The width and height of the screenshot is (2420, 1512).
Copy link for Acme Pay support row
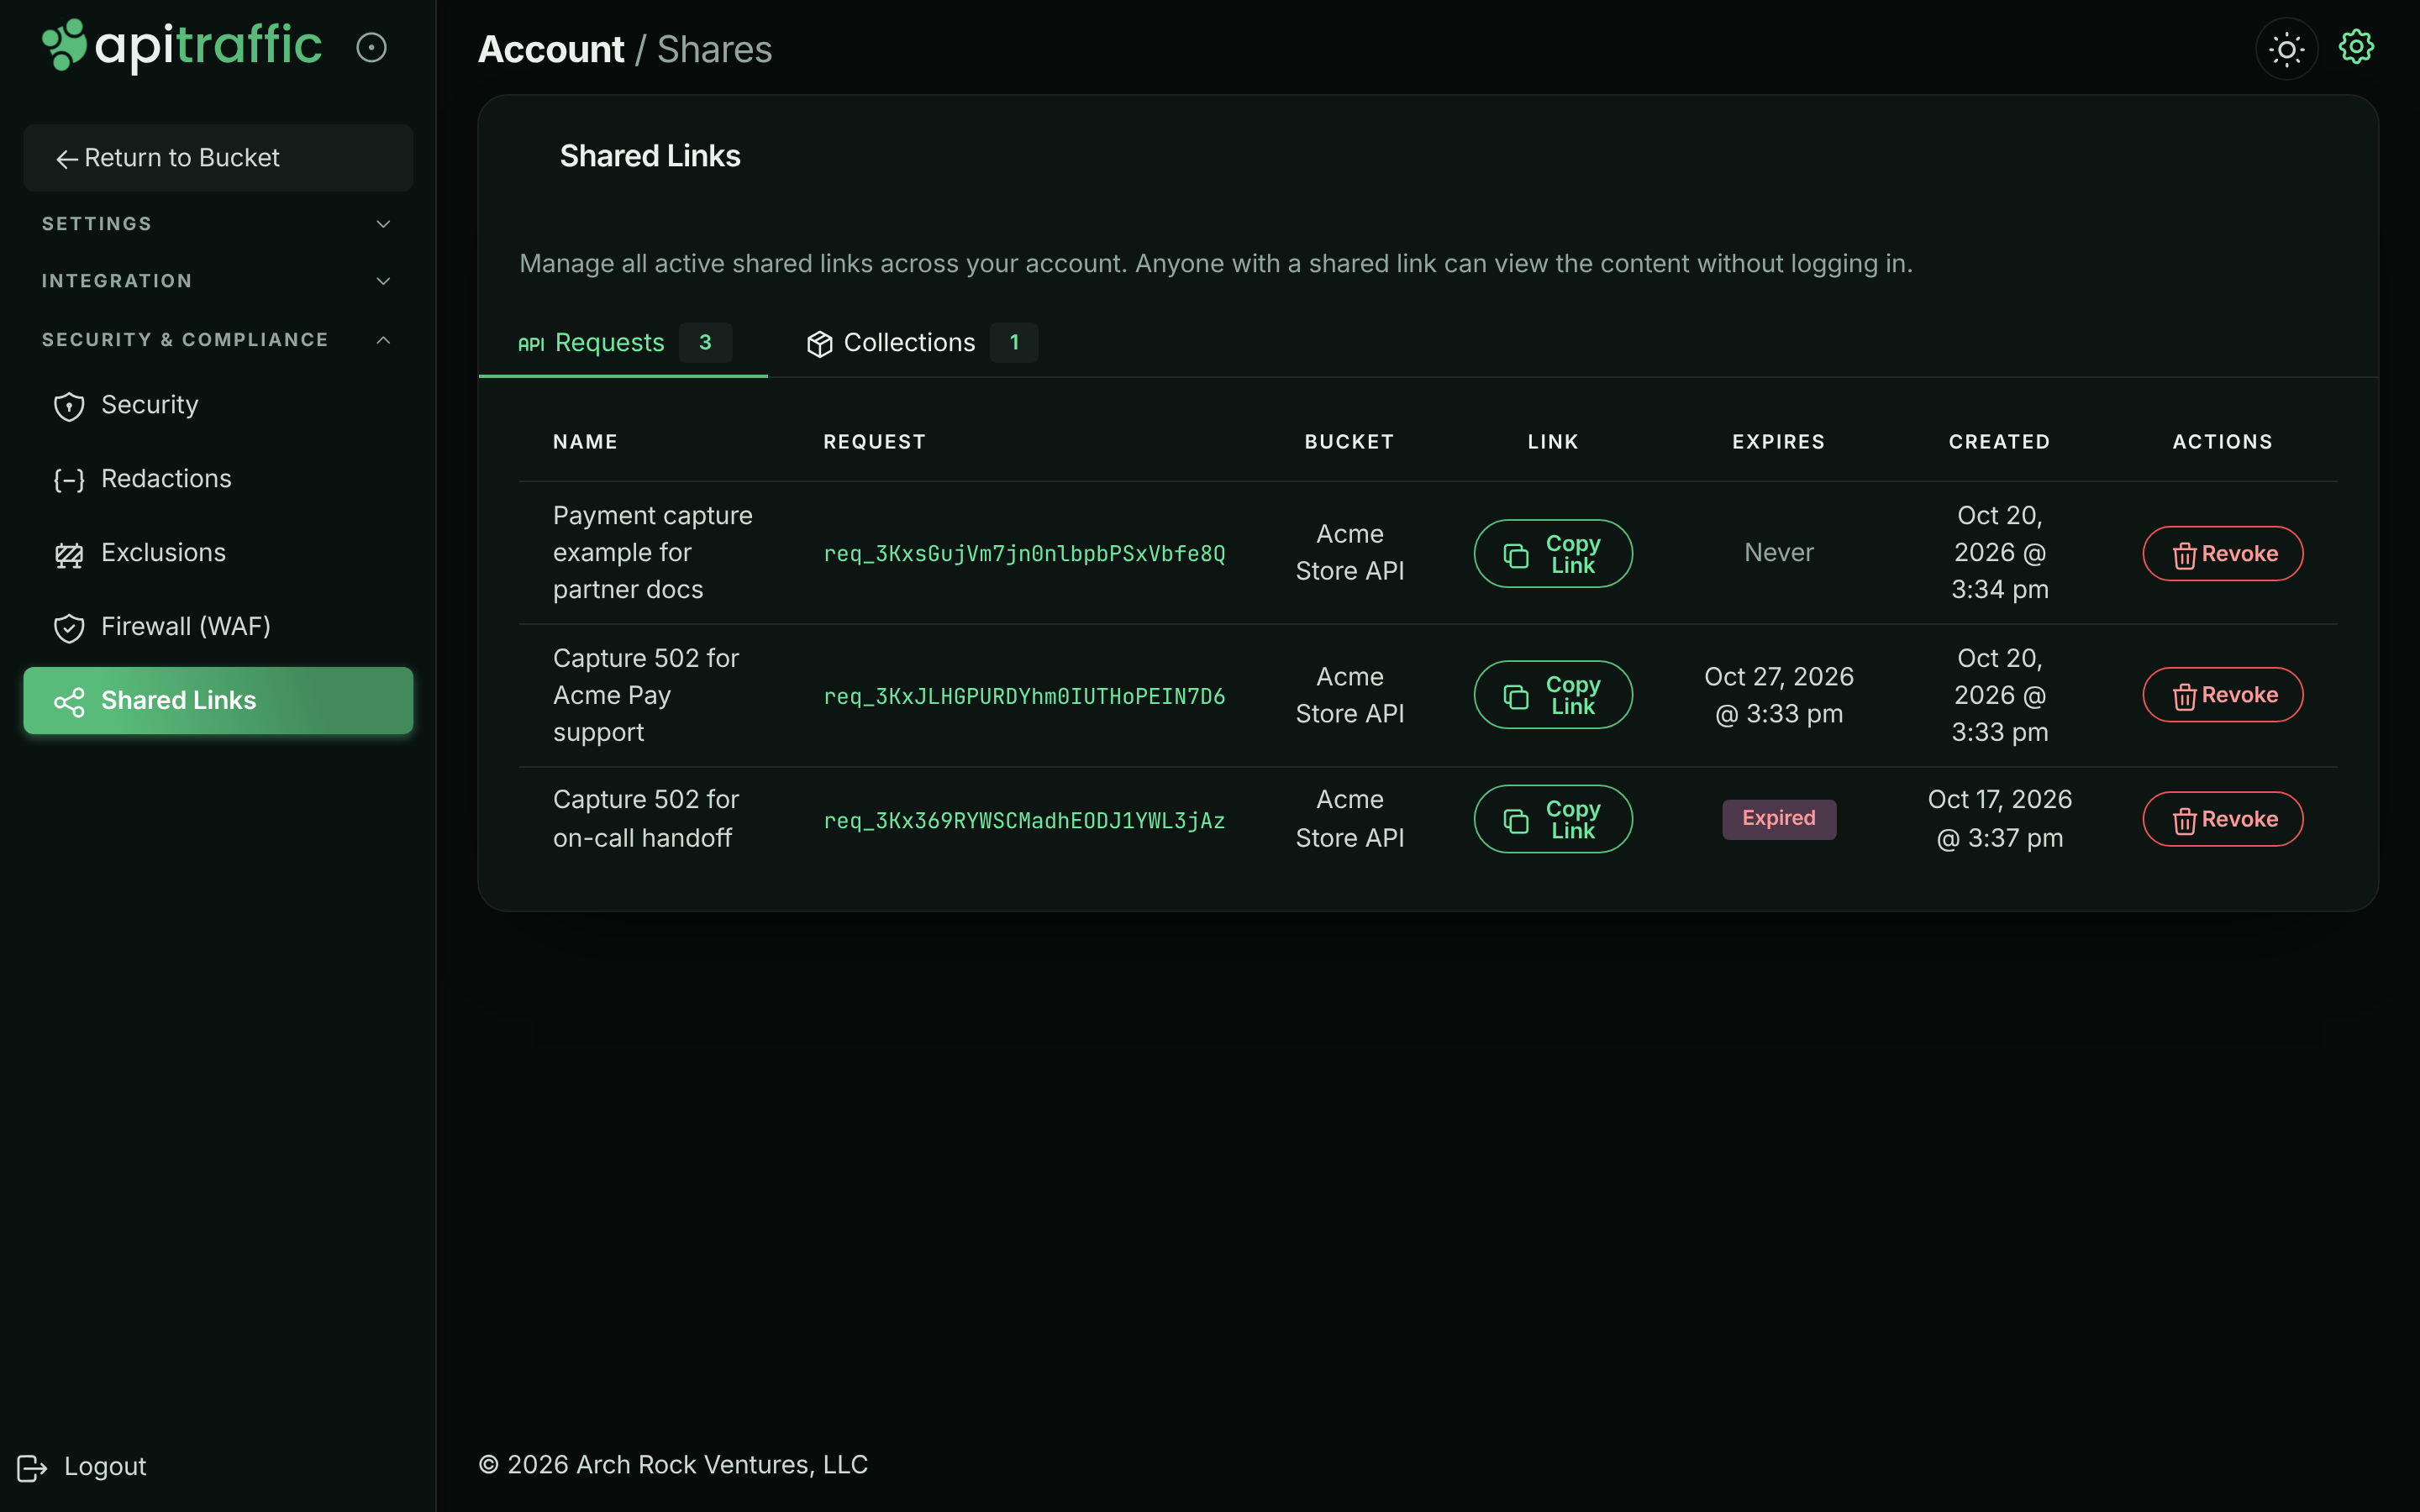[x=1553, y=695]
